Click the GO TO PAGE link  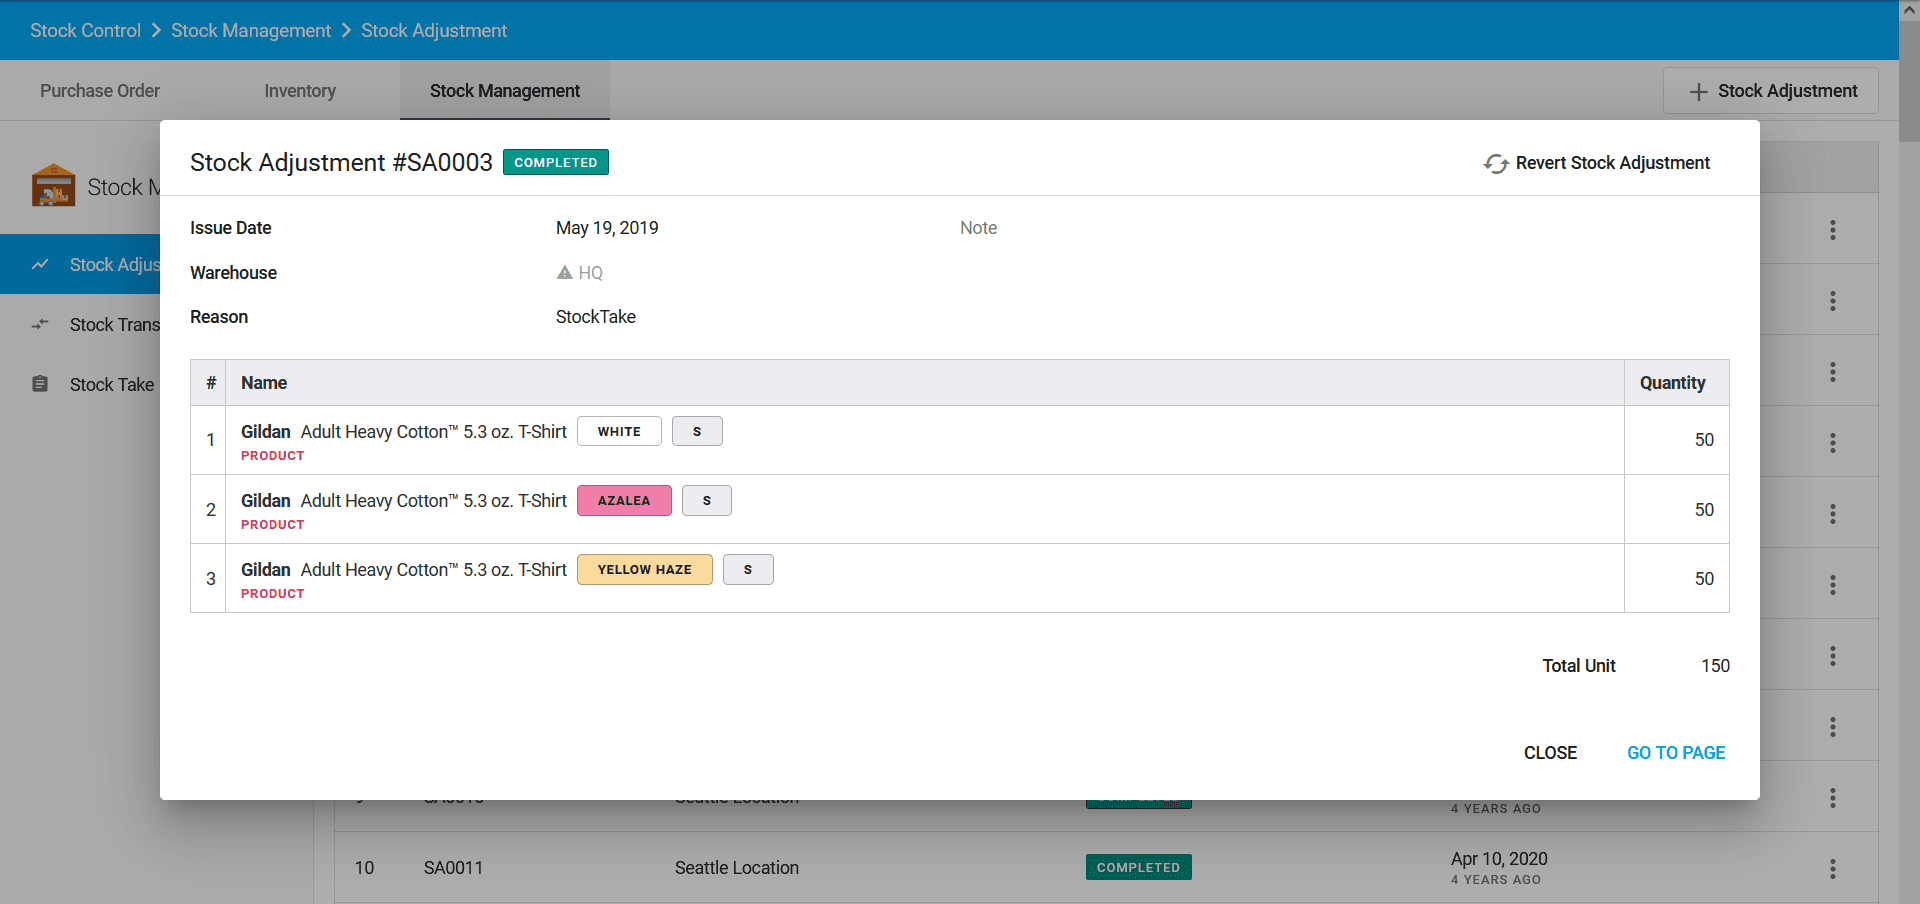[1676, 753]
